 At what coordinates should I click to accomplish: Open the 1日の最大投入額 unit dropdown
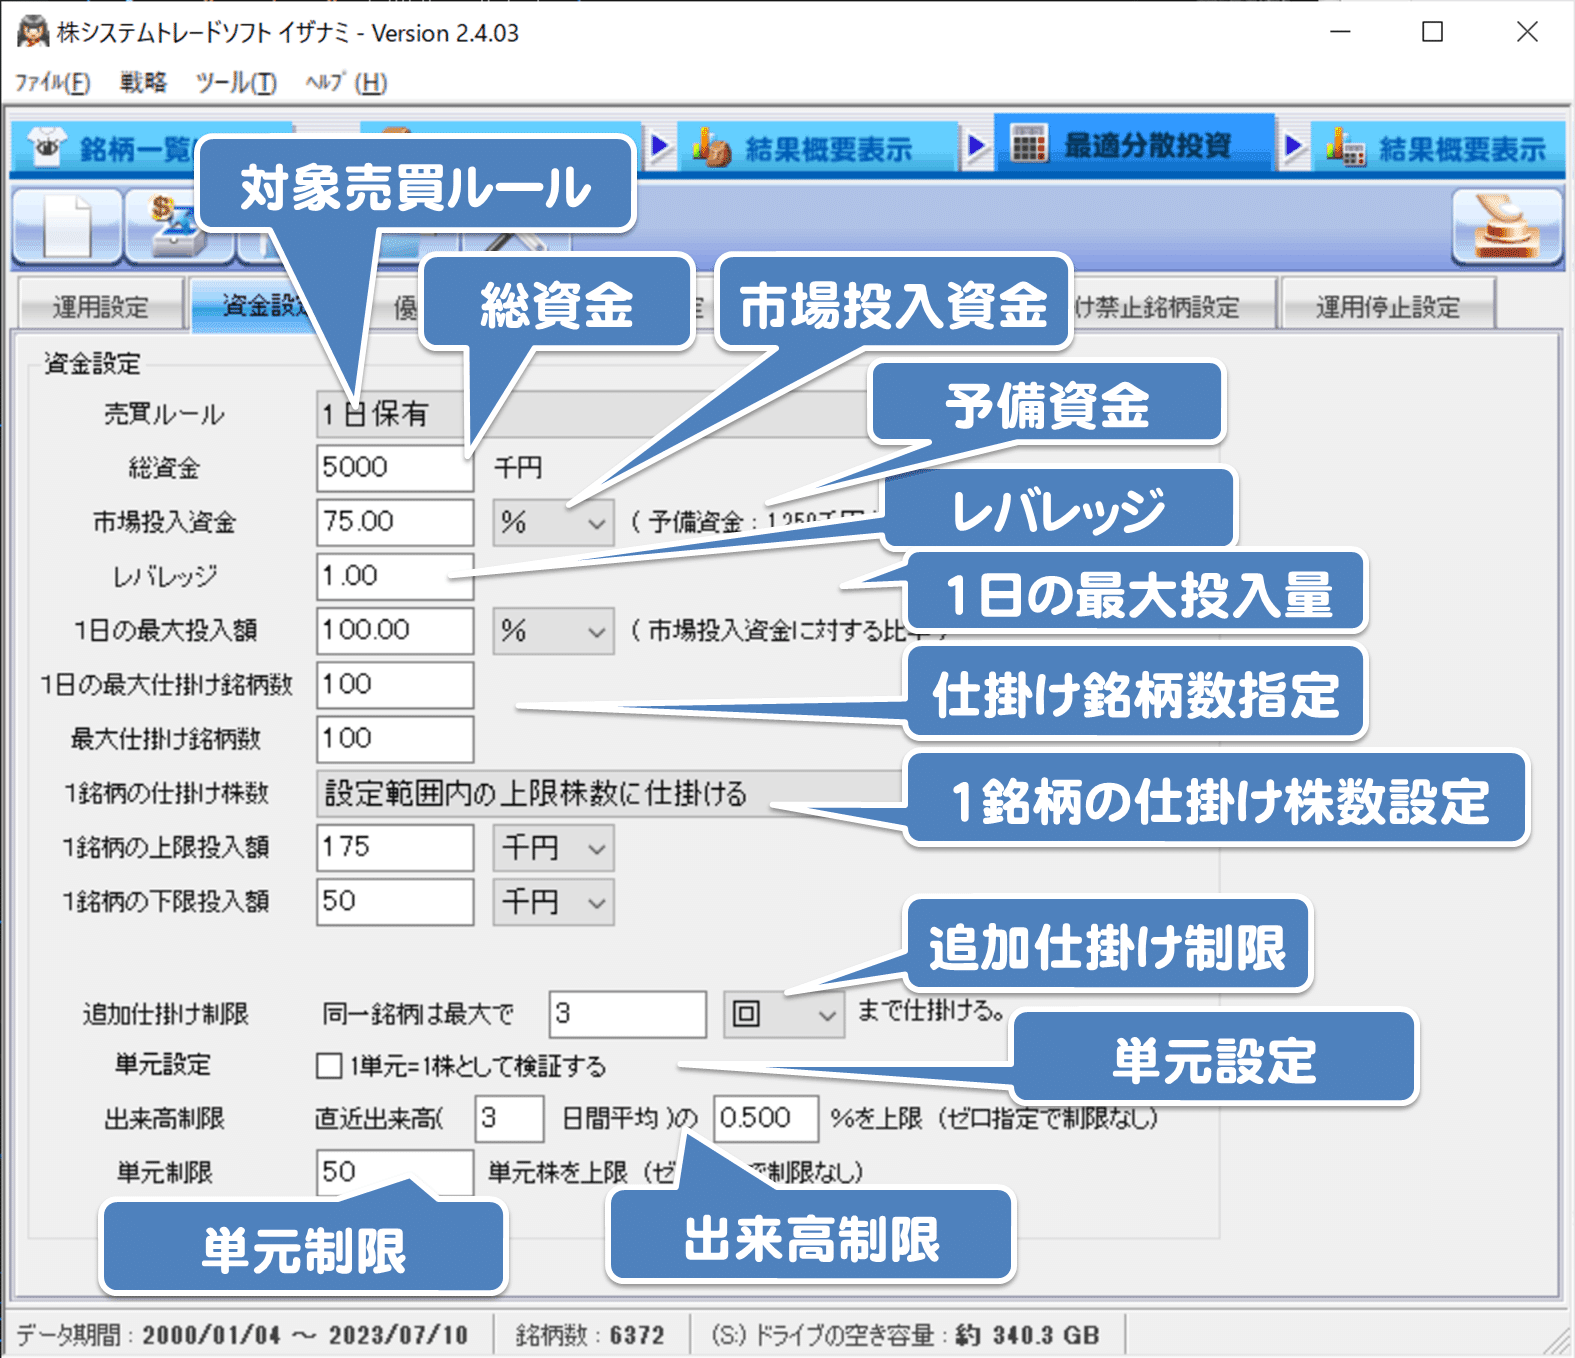(553, 631)
